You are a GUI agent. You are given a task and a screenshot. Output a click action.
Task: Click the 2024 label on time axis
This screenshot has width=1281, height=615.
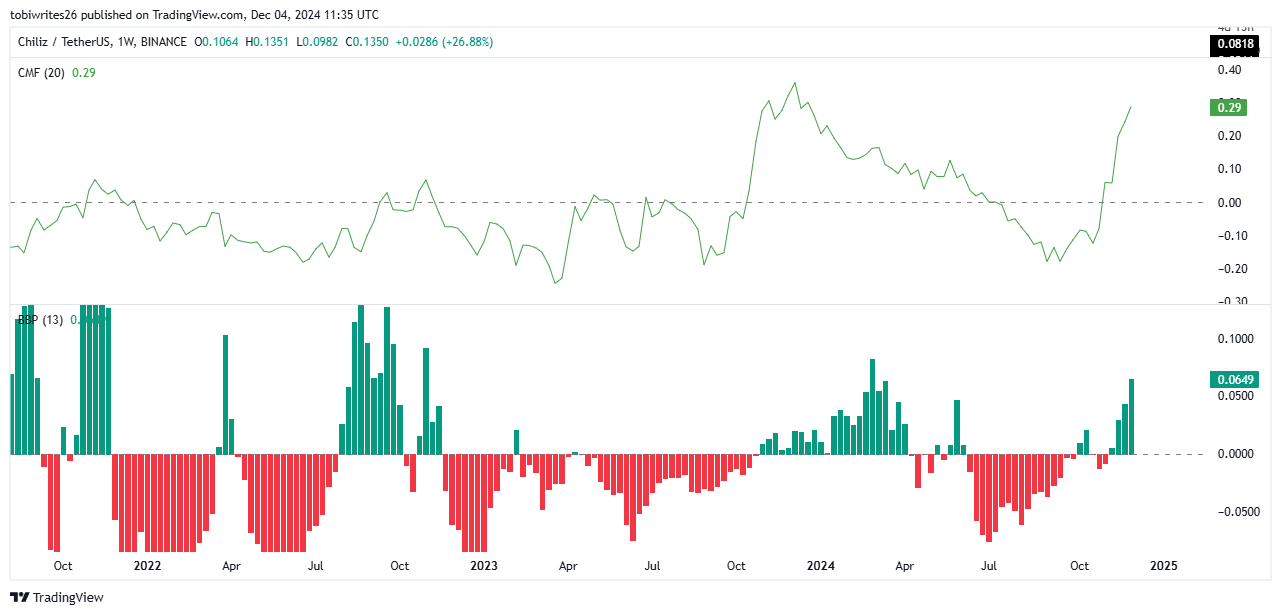[821, 566]
